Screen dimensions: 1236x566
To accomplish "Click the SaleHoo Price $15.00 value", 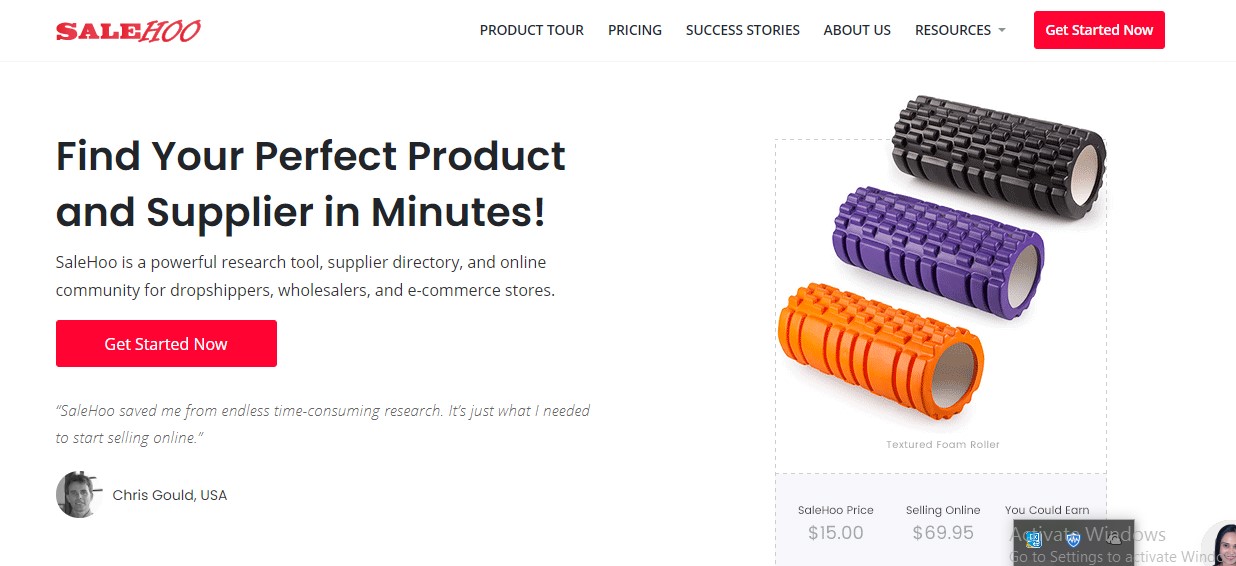I will pos(836,533).
